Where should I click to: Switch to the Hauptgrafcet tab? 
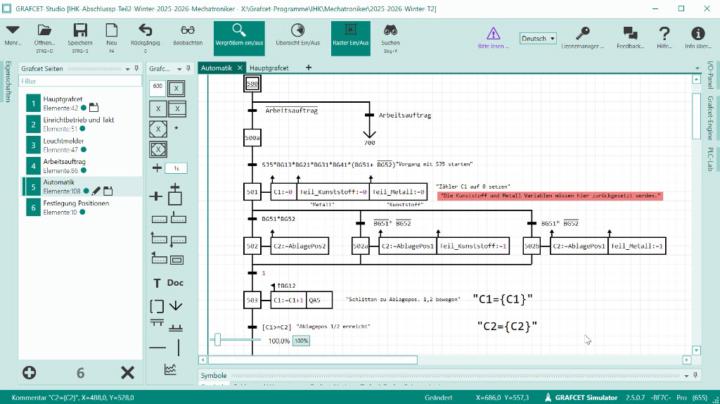pos(269,68)
